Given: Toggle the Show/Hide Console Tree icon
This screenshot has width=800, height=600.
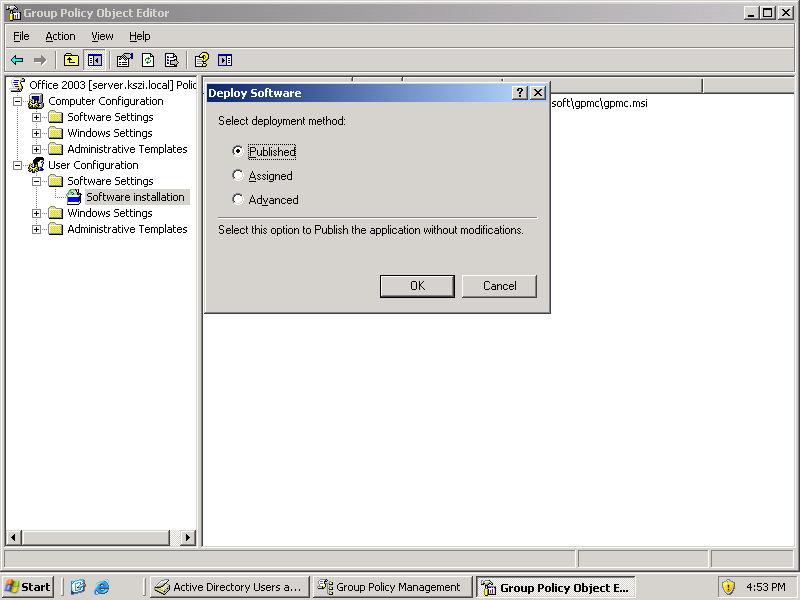Looking at the screenshot, I should 94,60.
